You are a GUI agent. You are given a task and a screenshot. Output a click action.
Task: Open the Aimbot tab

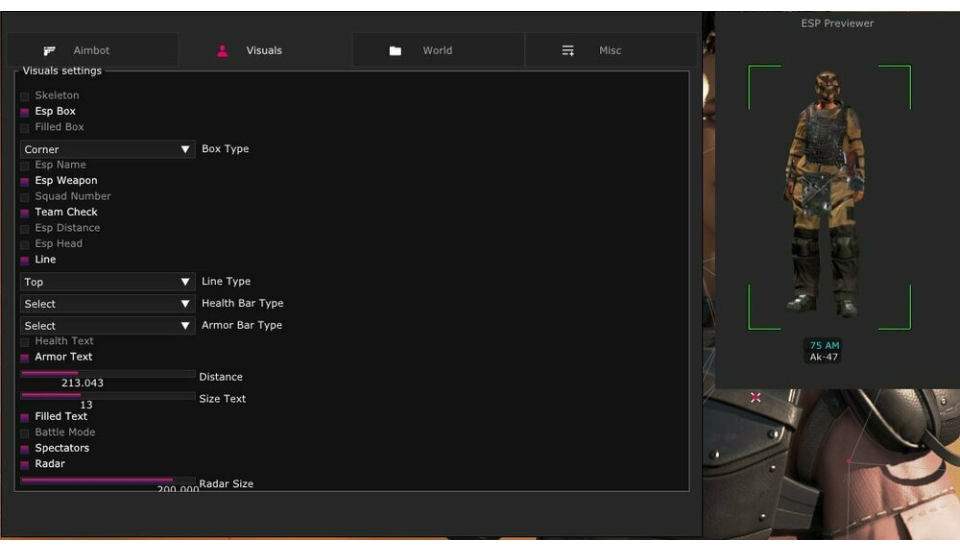[93, 50]
